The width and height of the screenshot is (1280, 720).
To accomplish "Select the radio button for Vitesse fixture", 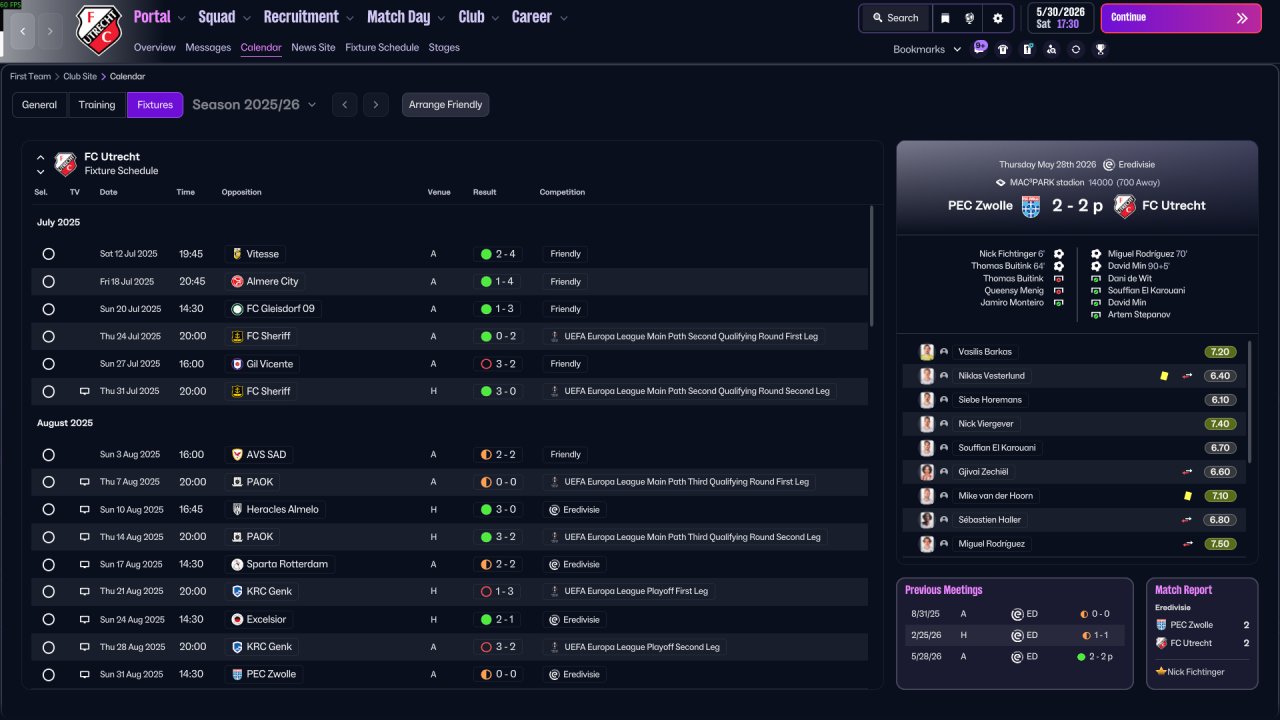I will (x=48, y=254).
